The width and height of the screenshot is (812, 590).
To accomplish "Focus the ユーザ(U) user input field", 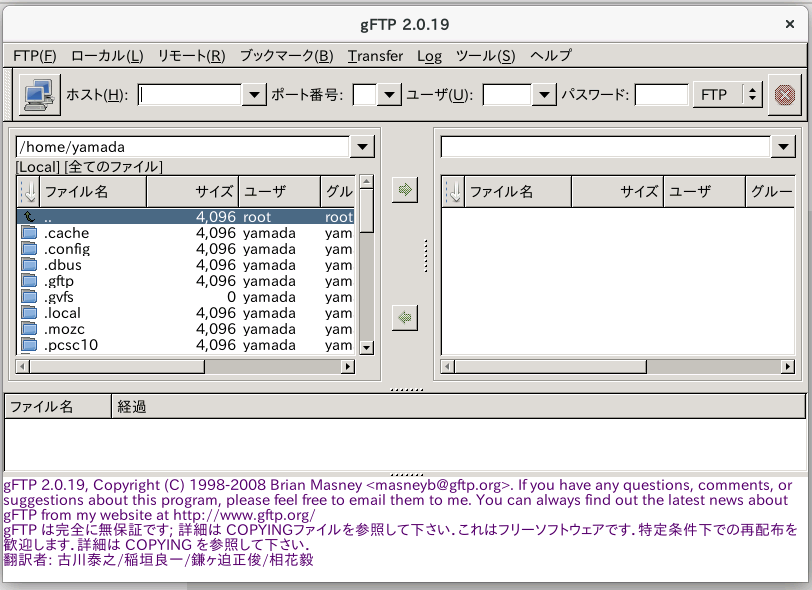I will point(507,95).
